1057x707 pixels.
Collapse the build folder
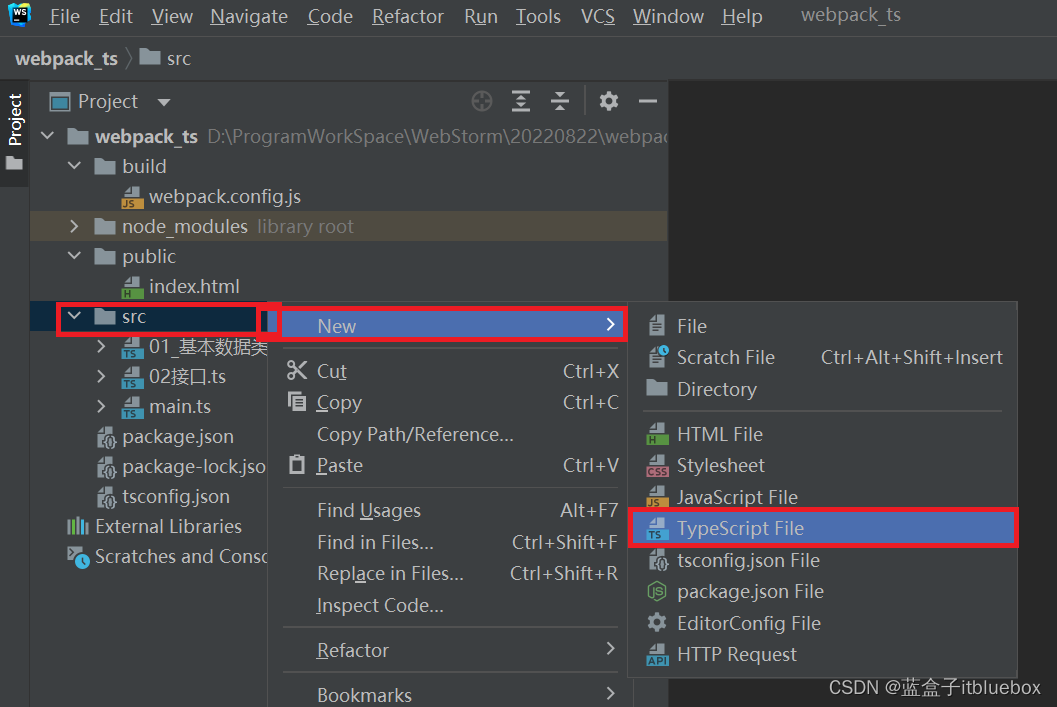(74, 166)
